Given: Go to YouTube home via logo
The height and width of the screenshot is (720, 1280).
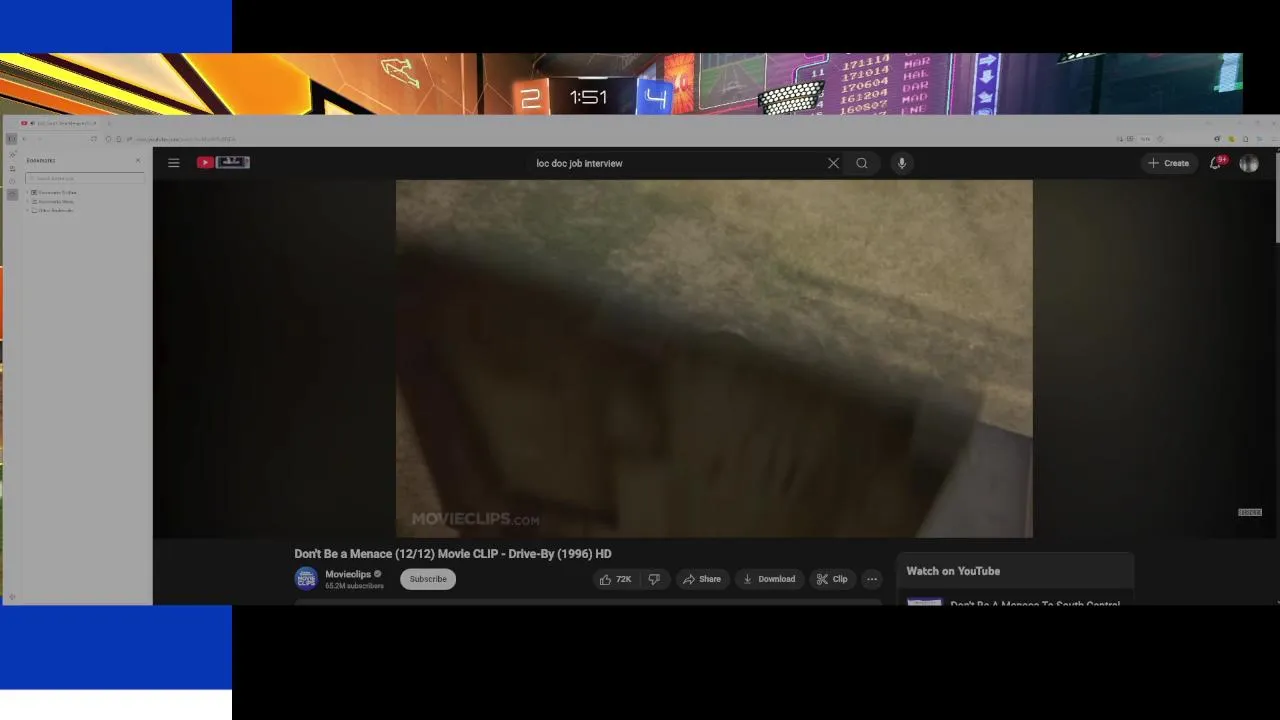Looking at the screenshot, I should 223,162.
